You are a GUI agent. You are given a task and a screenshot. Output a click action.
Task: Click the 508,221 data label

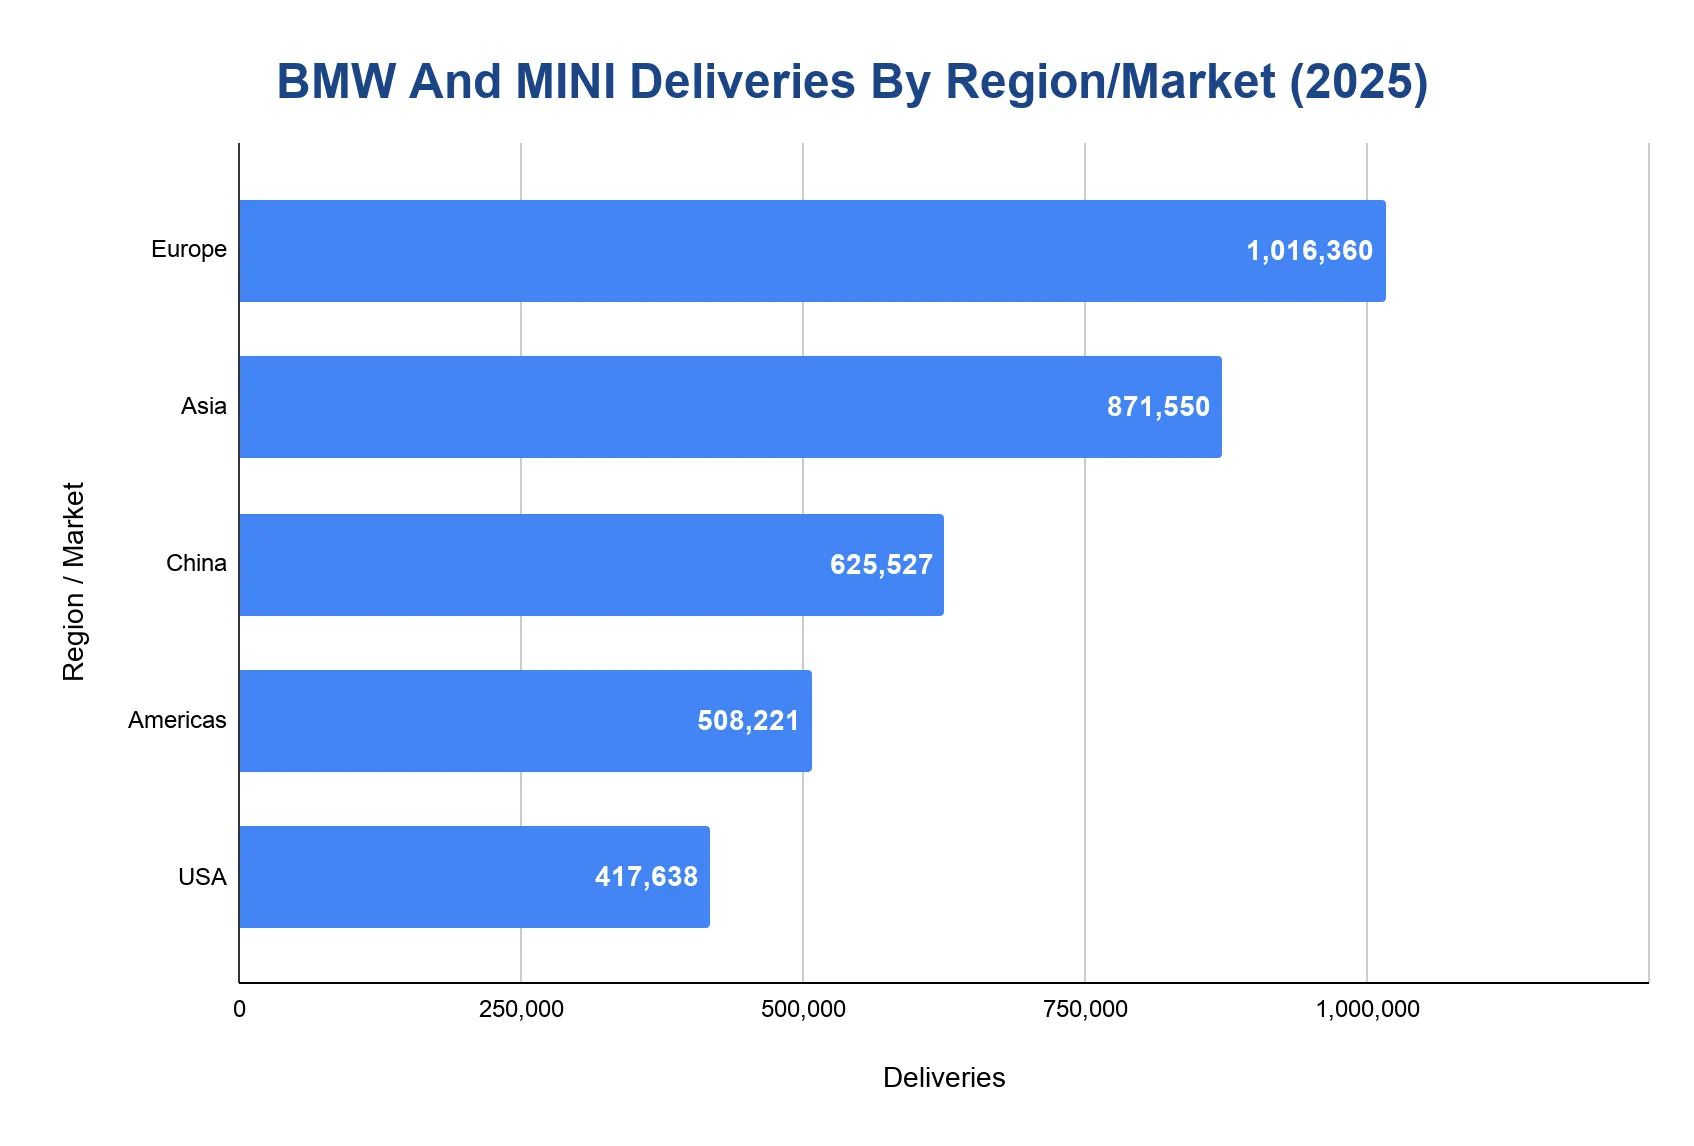(748, 721)
